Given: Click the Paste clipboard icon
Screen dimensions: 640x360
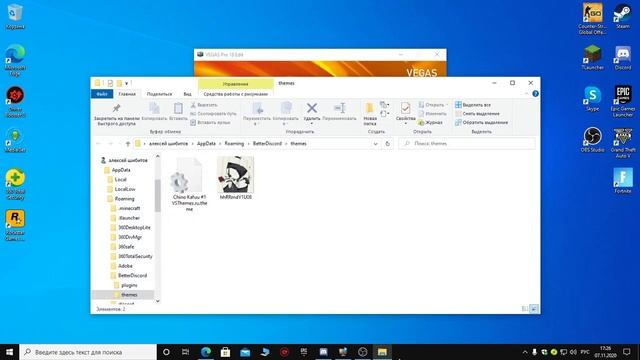Looking at the screenshot, I should click(x=178, y=108).
